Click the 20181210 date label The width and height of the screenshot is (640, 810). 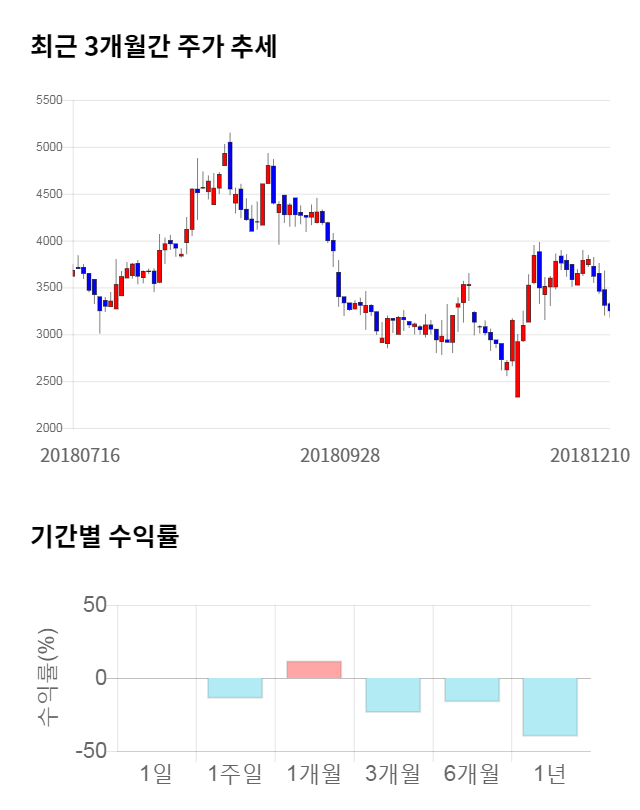coord(590,455)
